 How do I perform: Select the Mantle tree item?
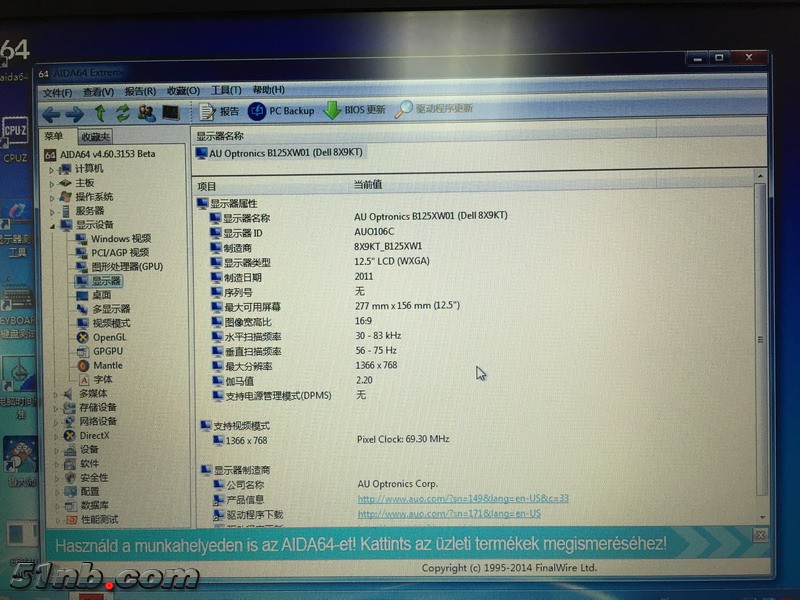point(107,365)
